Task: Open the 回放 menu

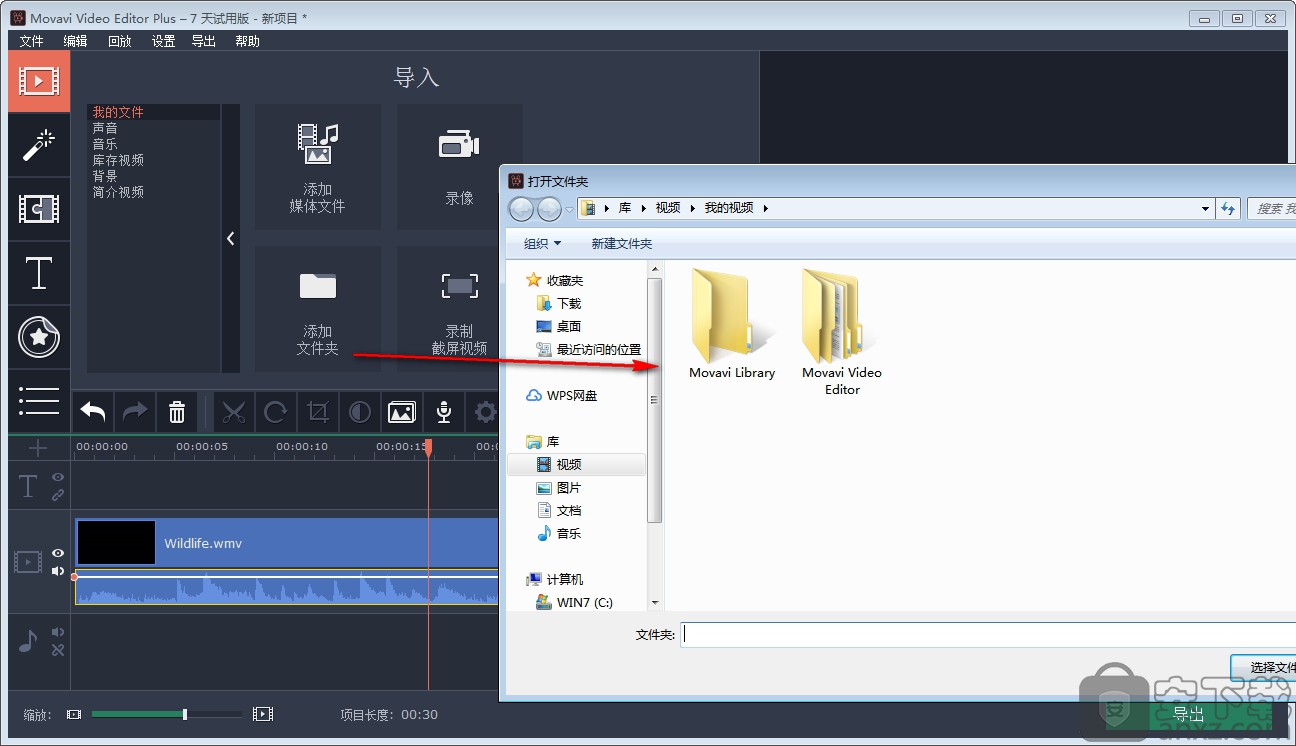Action: (x=120, y=41)
